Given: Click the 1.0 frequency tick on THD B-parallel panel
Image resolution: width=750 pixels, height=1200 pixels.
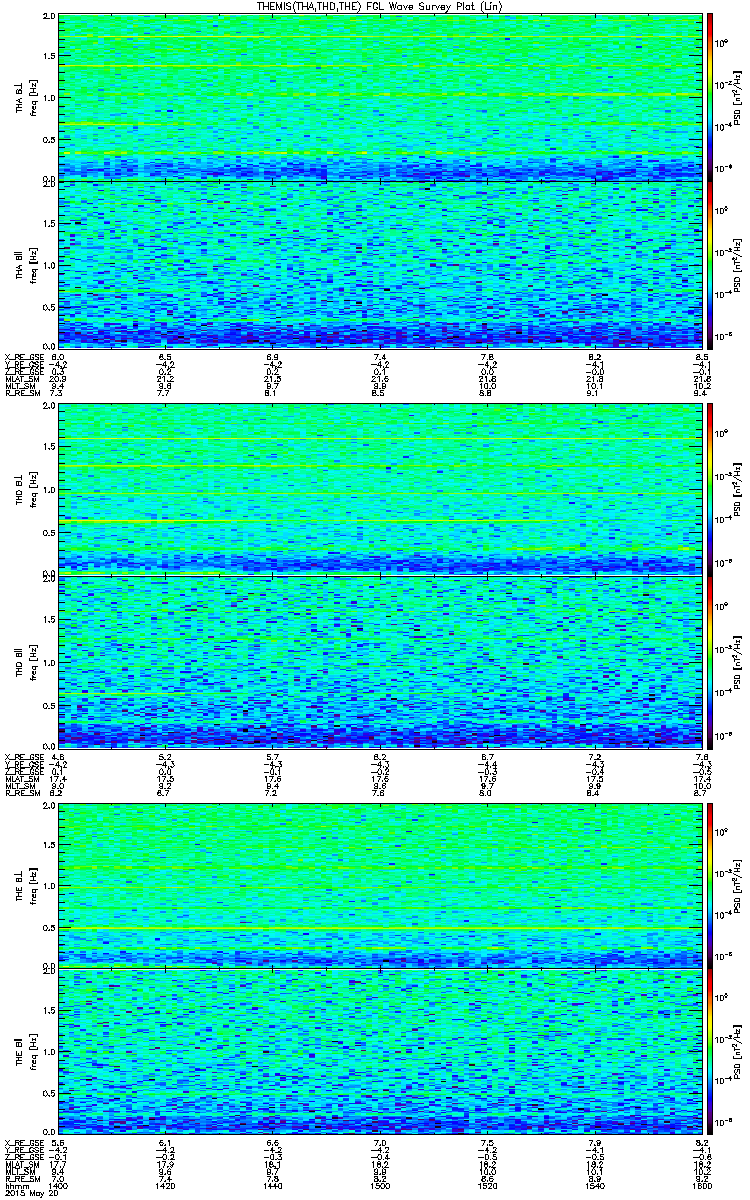Looking at the screenshot, I should tap(49, 661).
